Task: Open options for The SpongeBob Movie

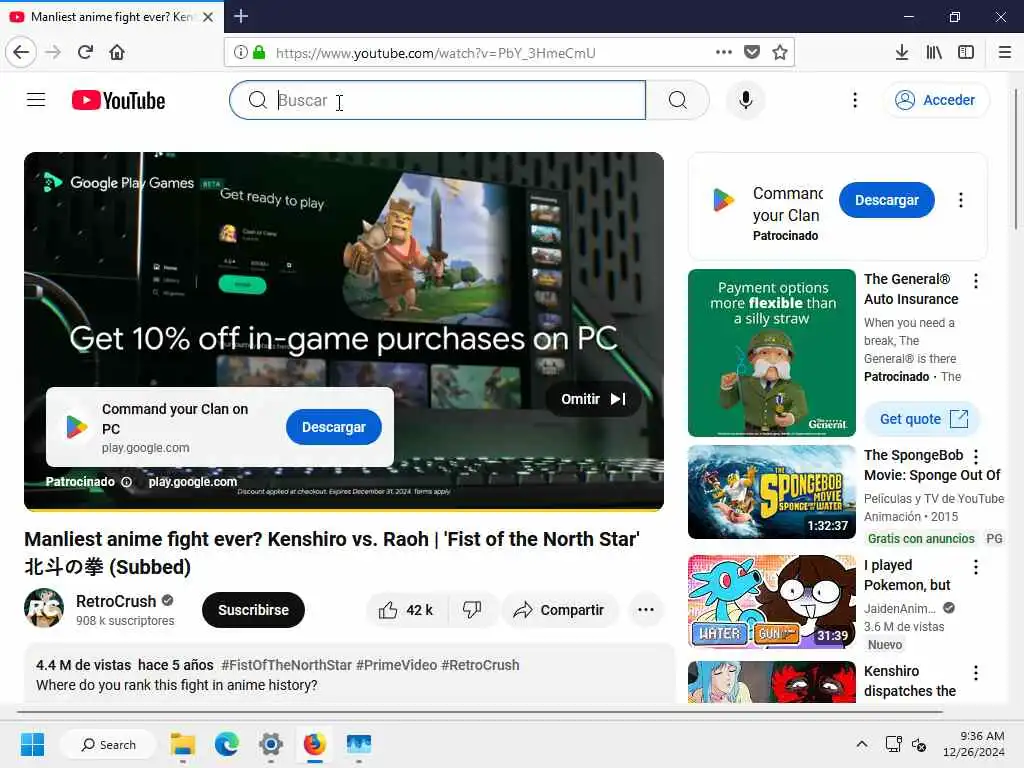Action: [976, 456]
